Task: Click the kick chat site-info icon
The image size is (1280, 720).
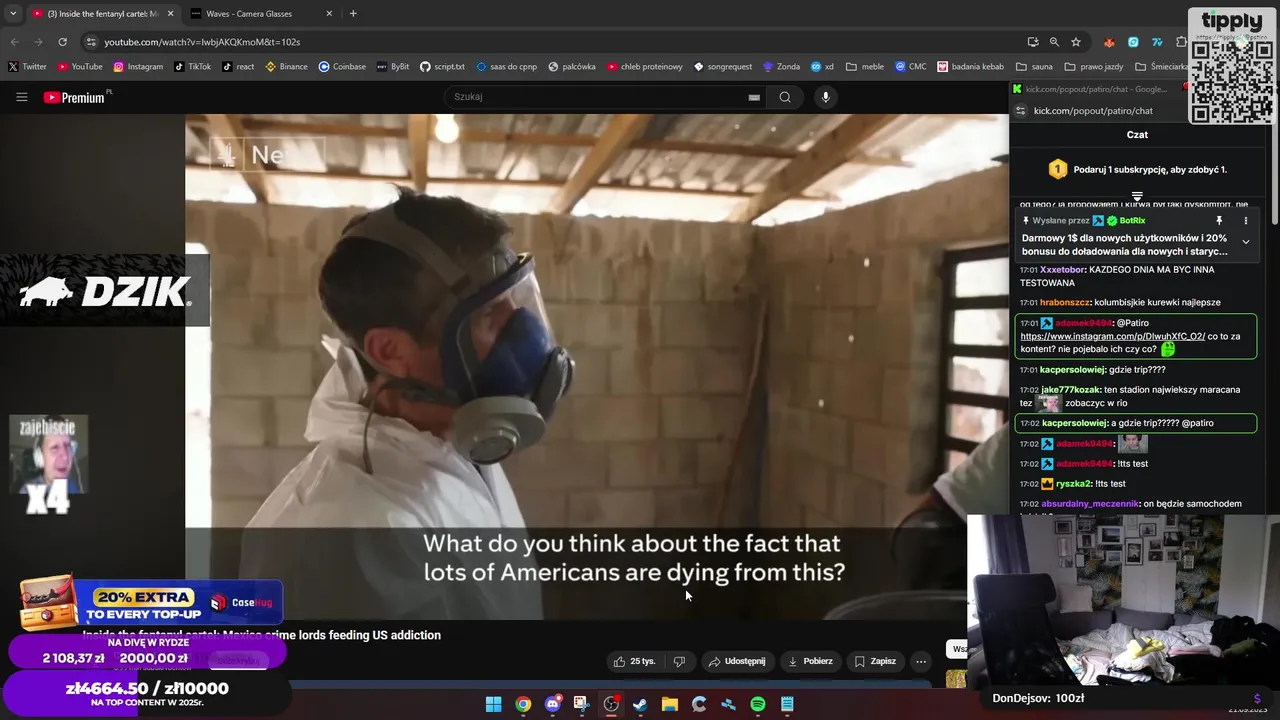Action: click(x=1020, y=111)
